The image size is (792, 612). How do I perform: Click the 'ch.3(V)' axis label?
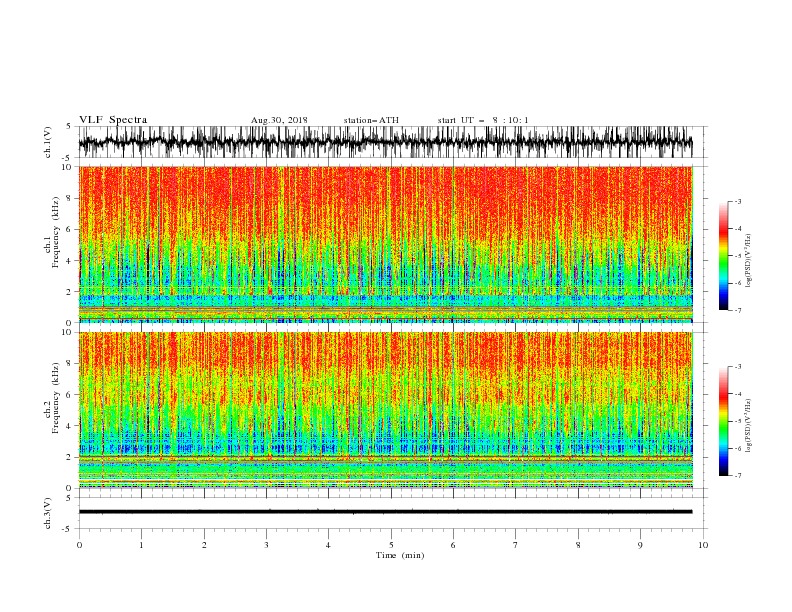point(48,513)
